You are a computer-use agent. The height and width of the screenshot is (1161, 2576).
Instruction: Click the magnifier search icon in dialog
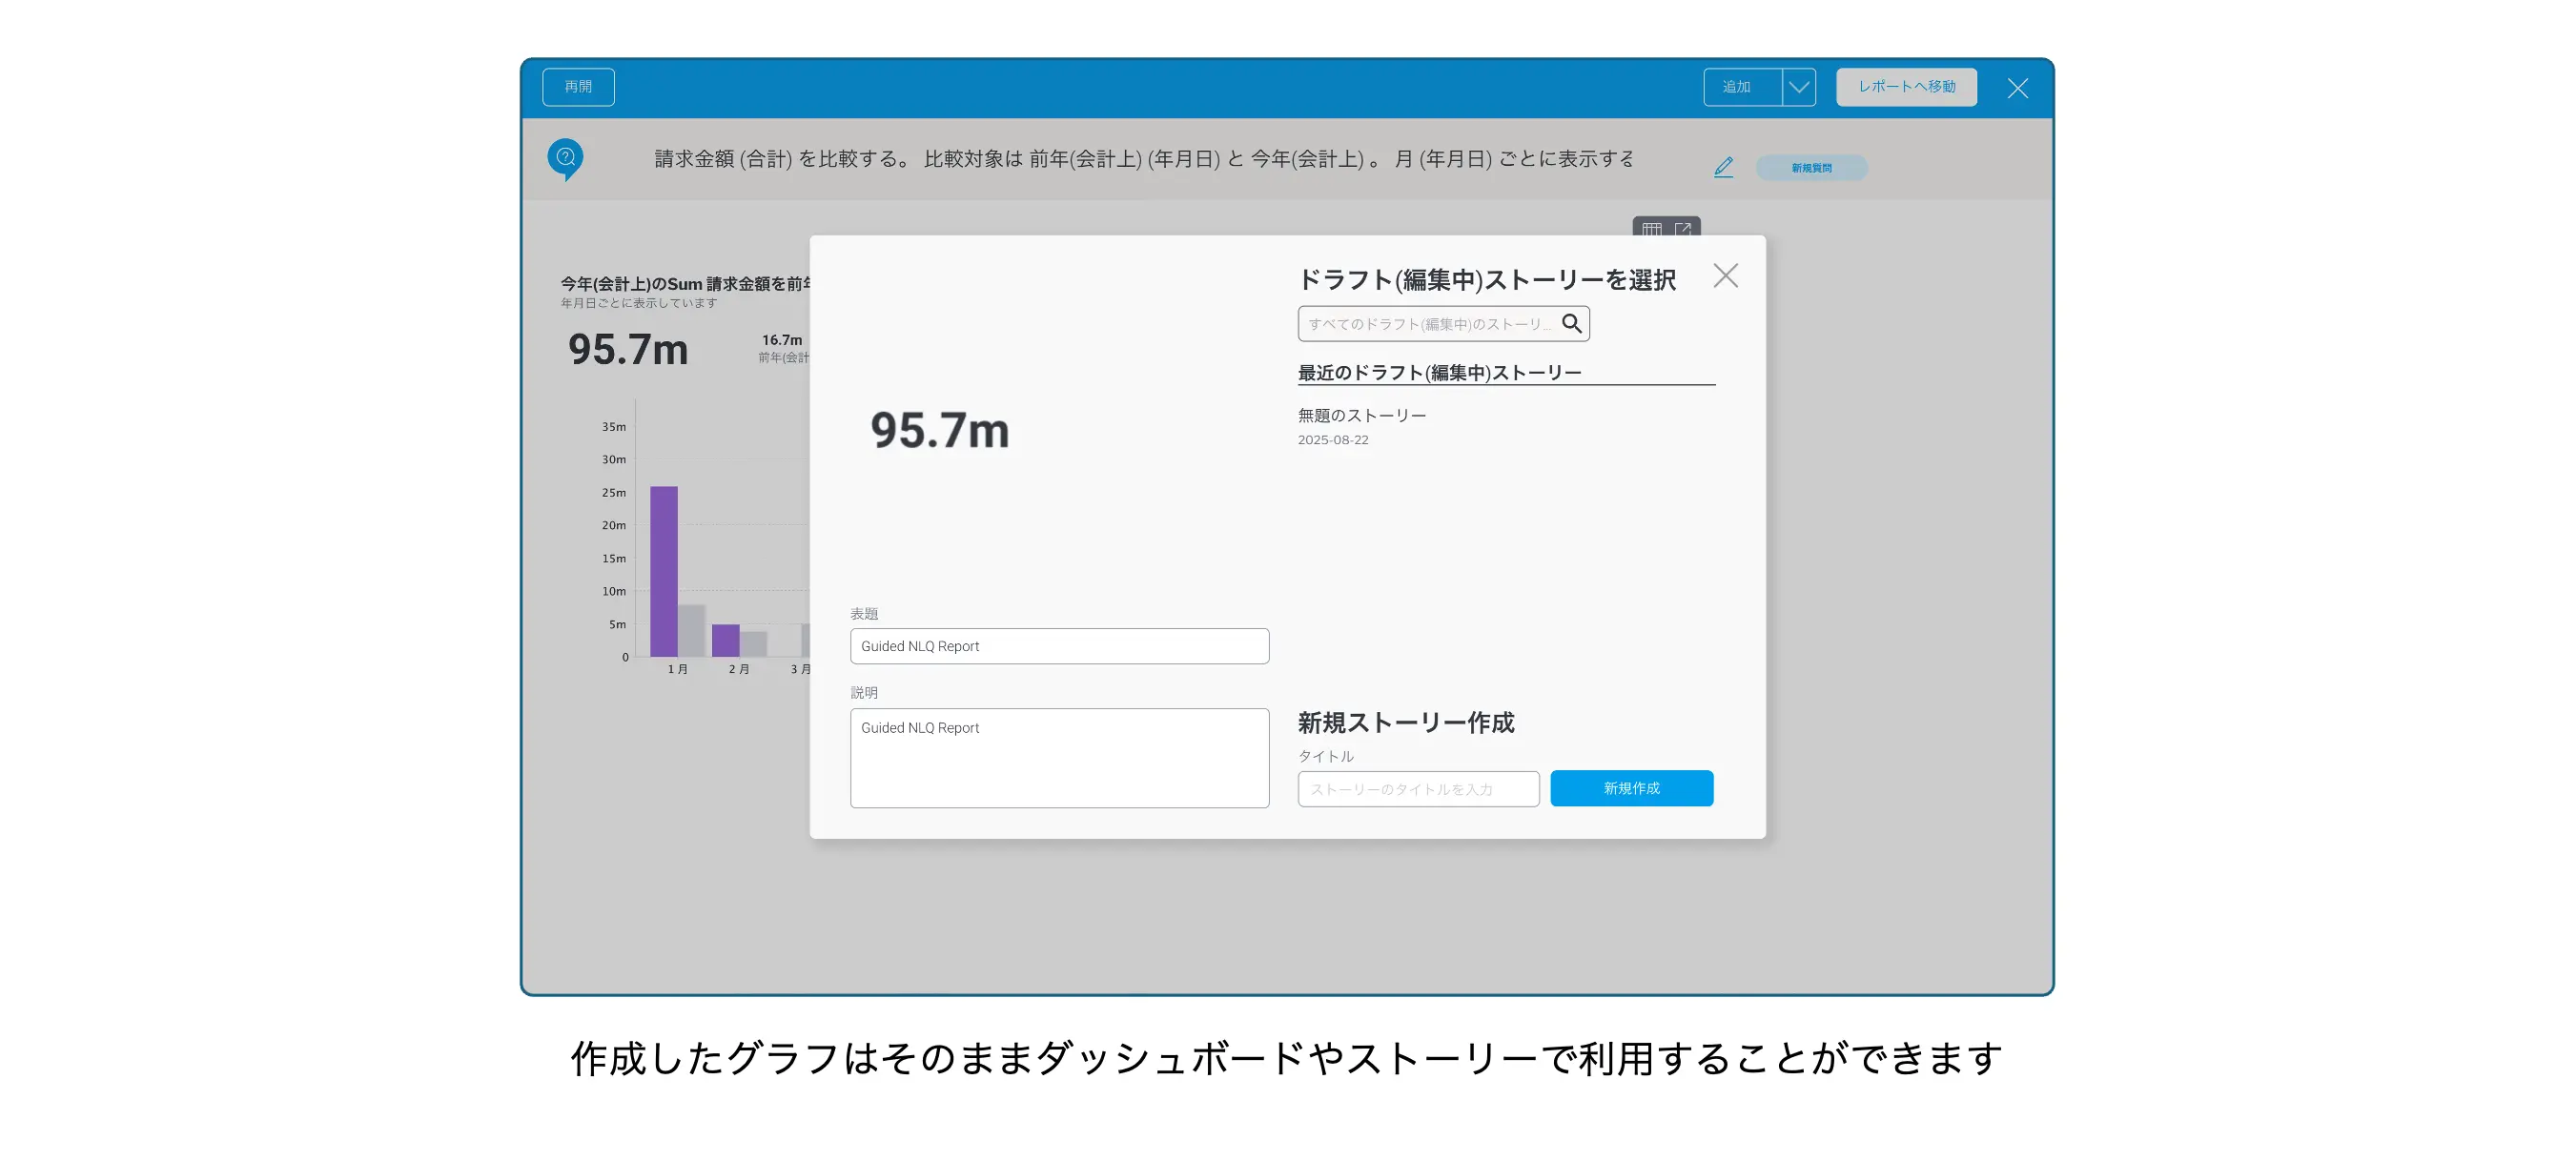click(1571, 323)
